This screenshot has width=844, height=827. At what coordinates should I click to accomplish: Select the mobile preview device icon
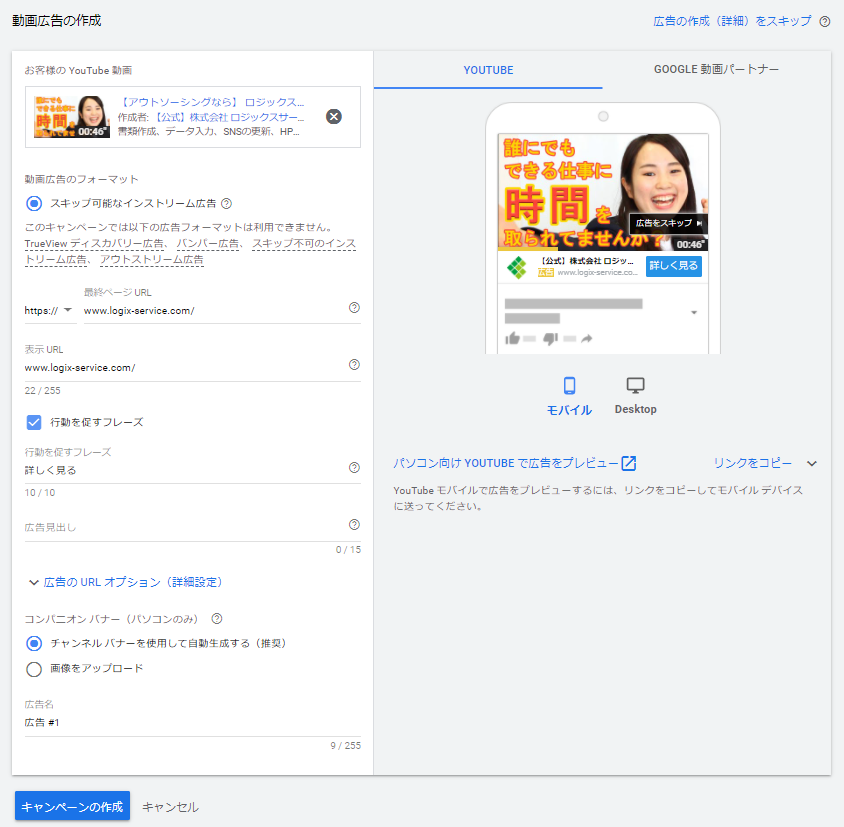click(569, 386)
